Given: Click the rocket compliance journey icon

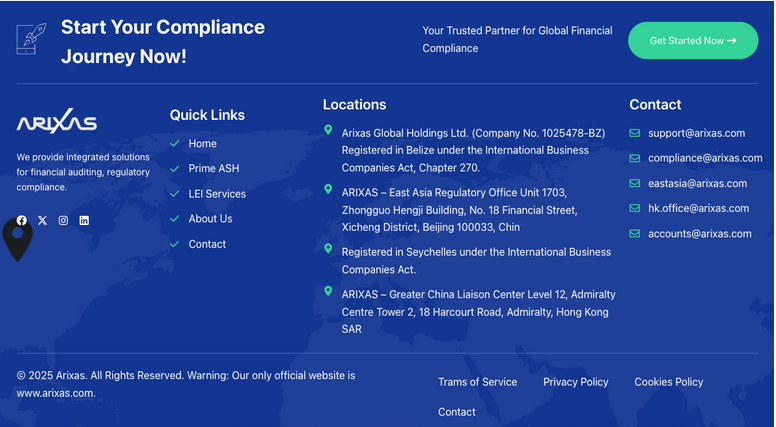Looking at the screenshot, I should (x=32, y=39).
